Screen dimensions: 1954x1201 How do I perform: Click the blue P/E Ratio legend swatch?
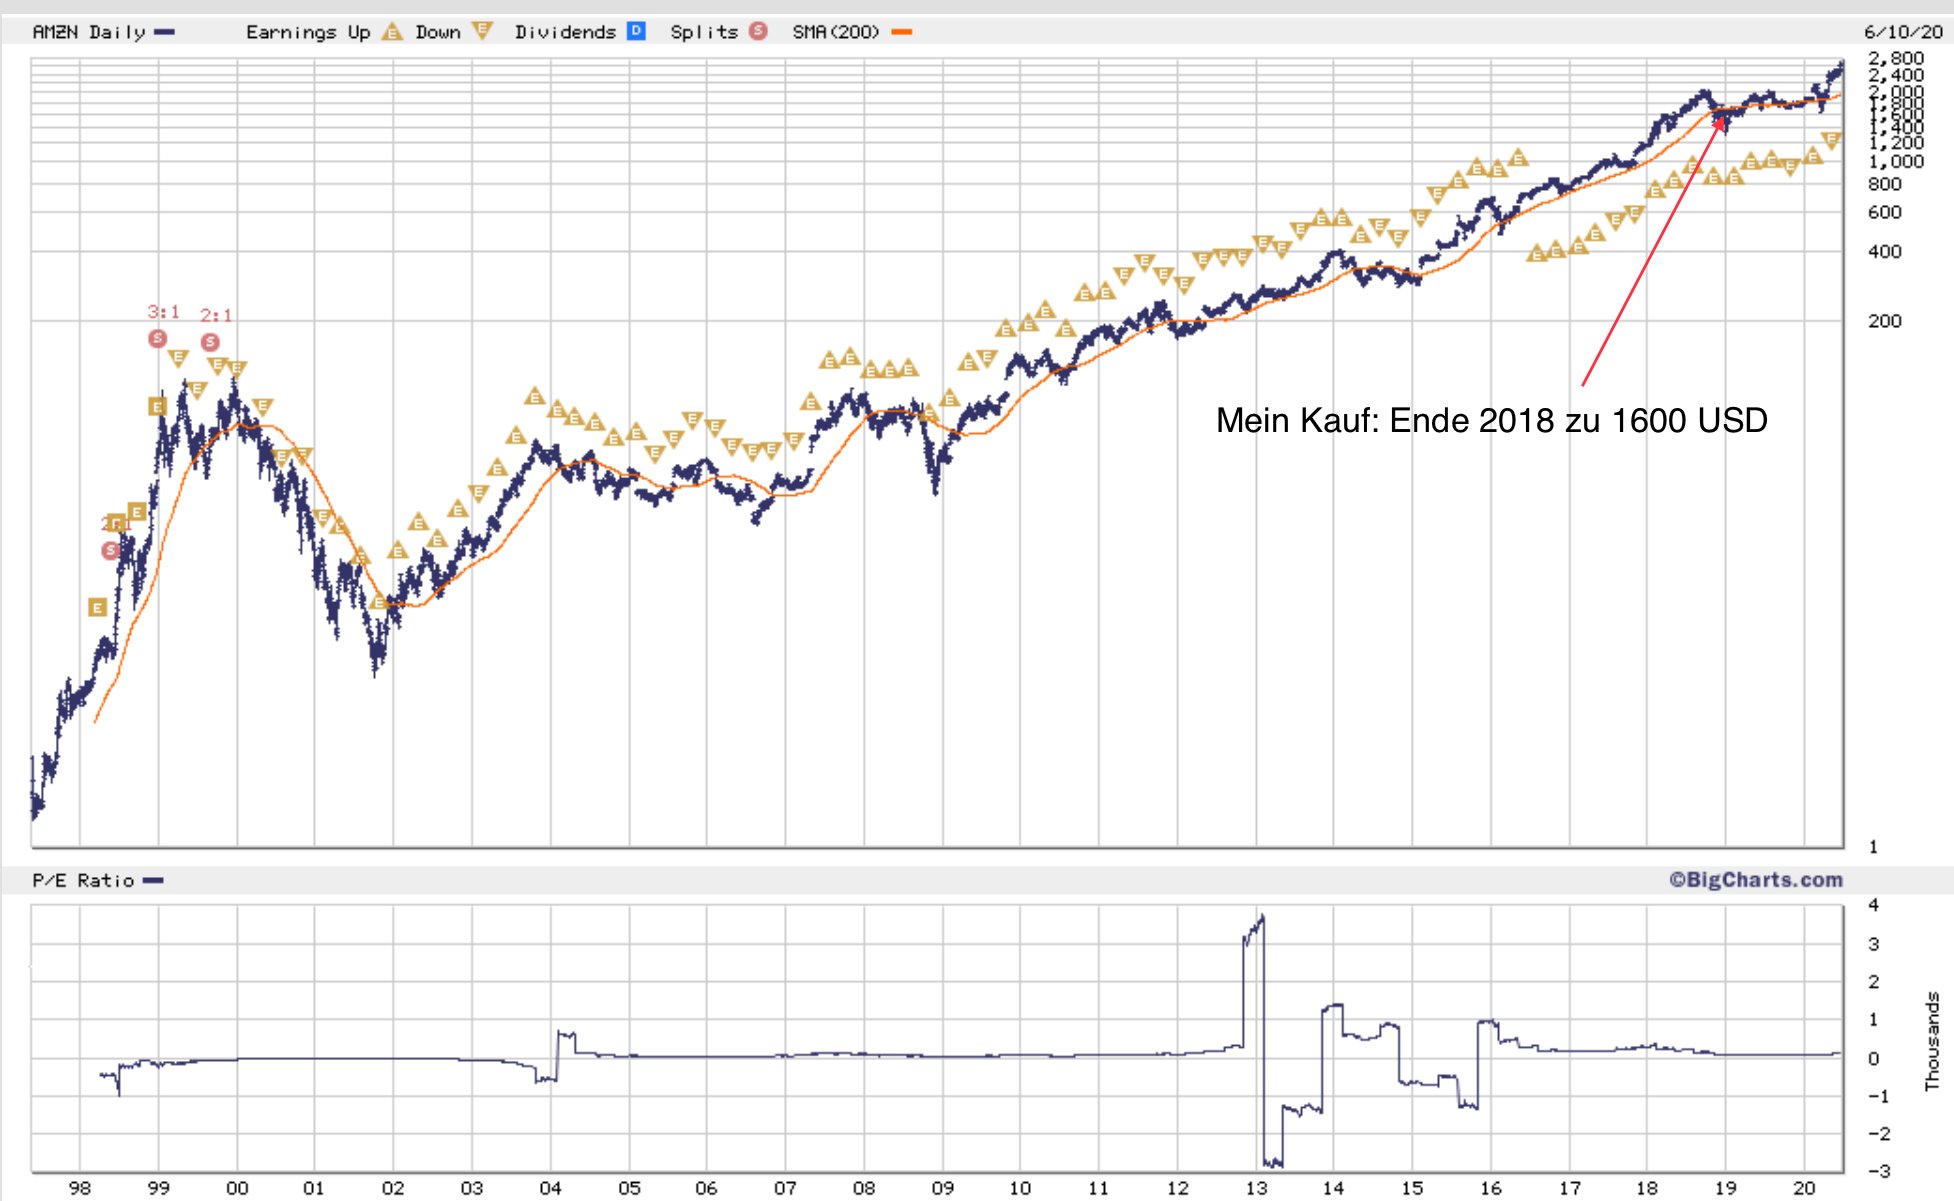tap(153, 881)
